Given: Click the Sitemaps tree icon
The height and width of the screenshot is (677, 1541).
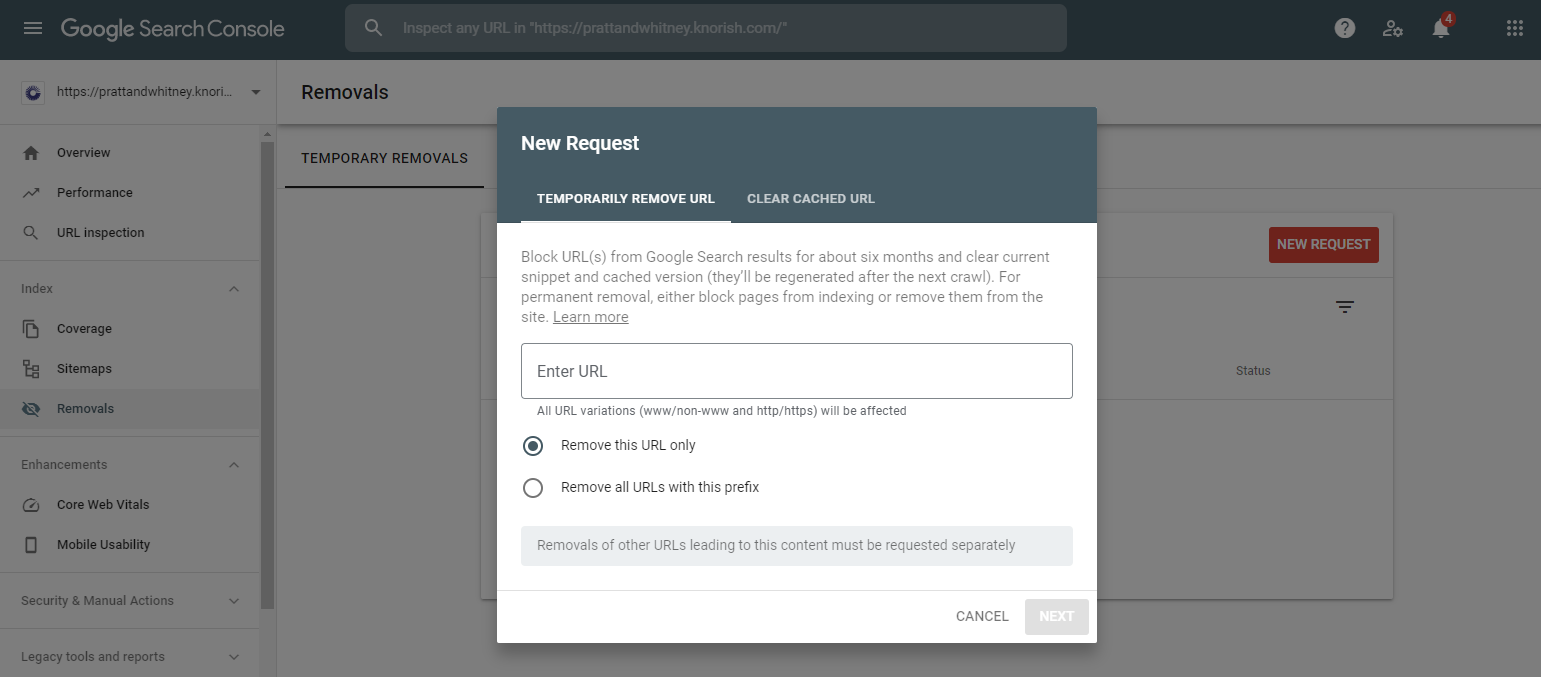Looking at the screenshot, I should [x=31, y=369].
